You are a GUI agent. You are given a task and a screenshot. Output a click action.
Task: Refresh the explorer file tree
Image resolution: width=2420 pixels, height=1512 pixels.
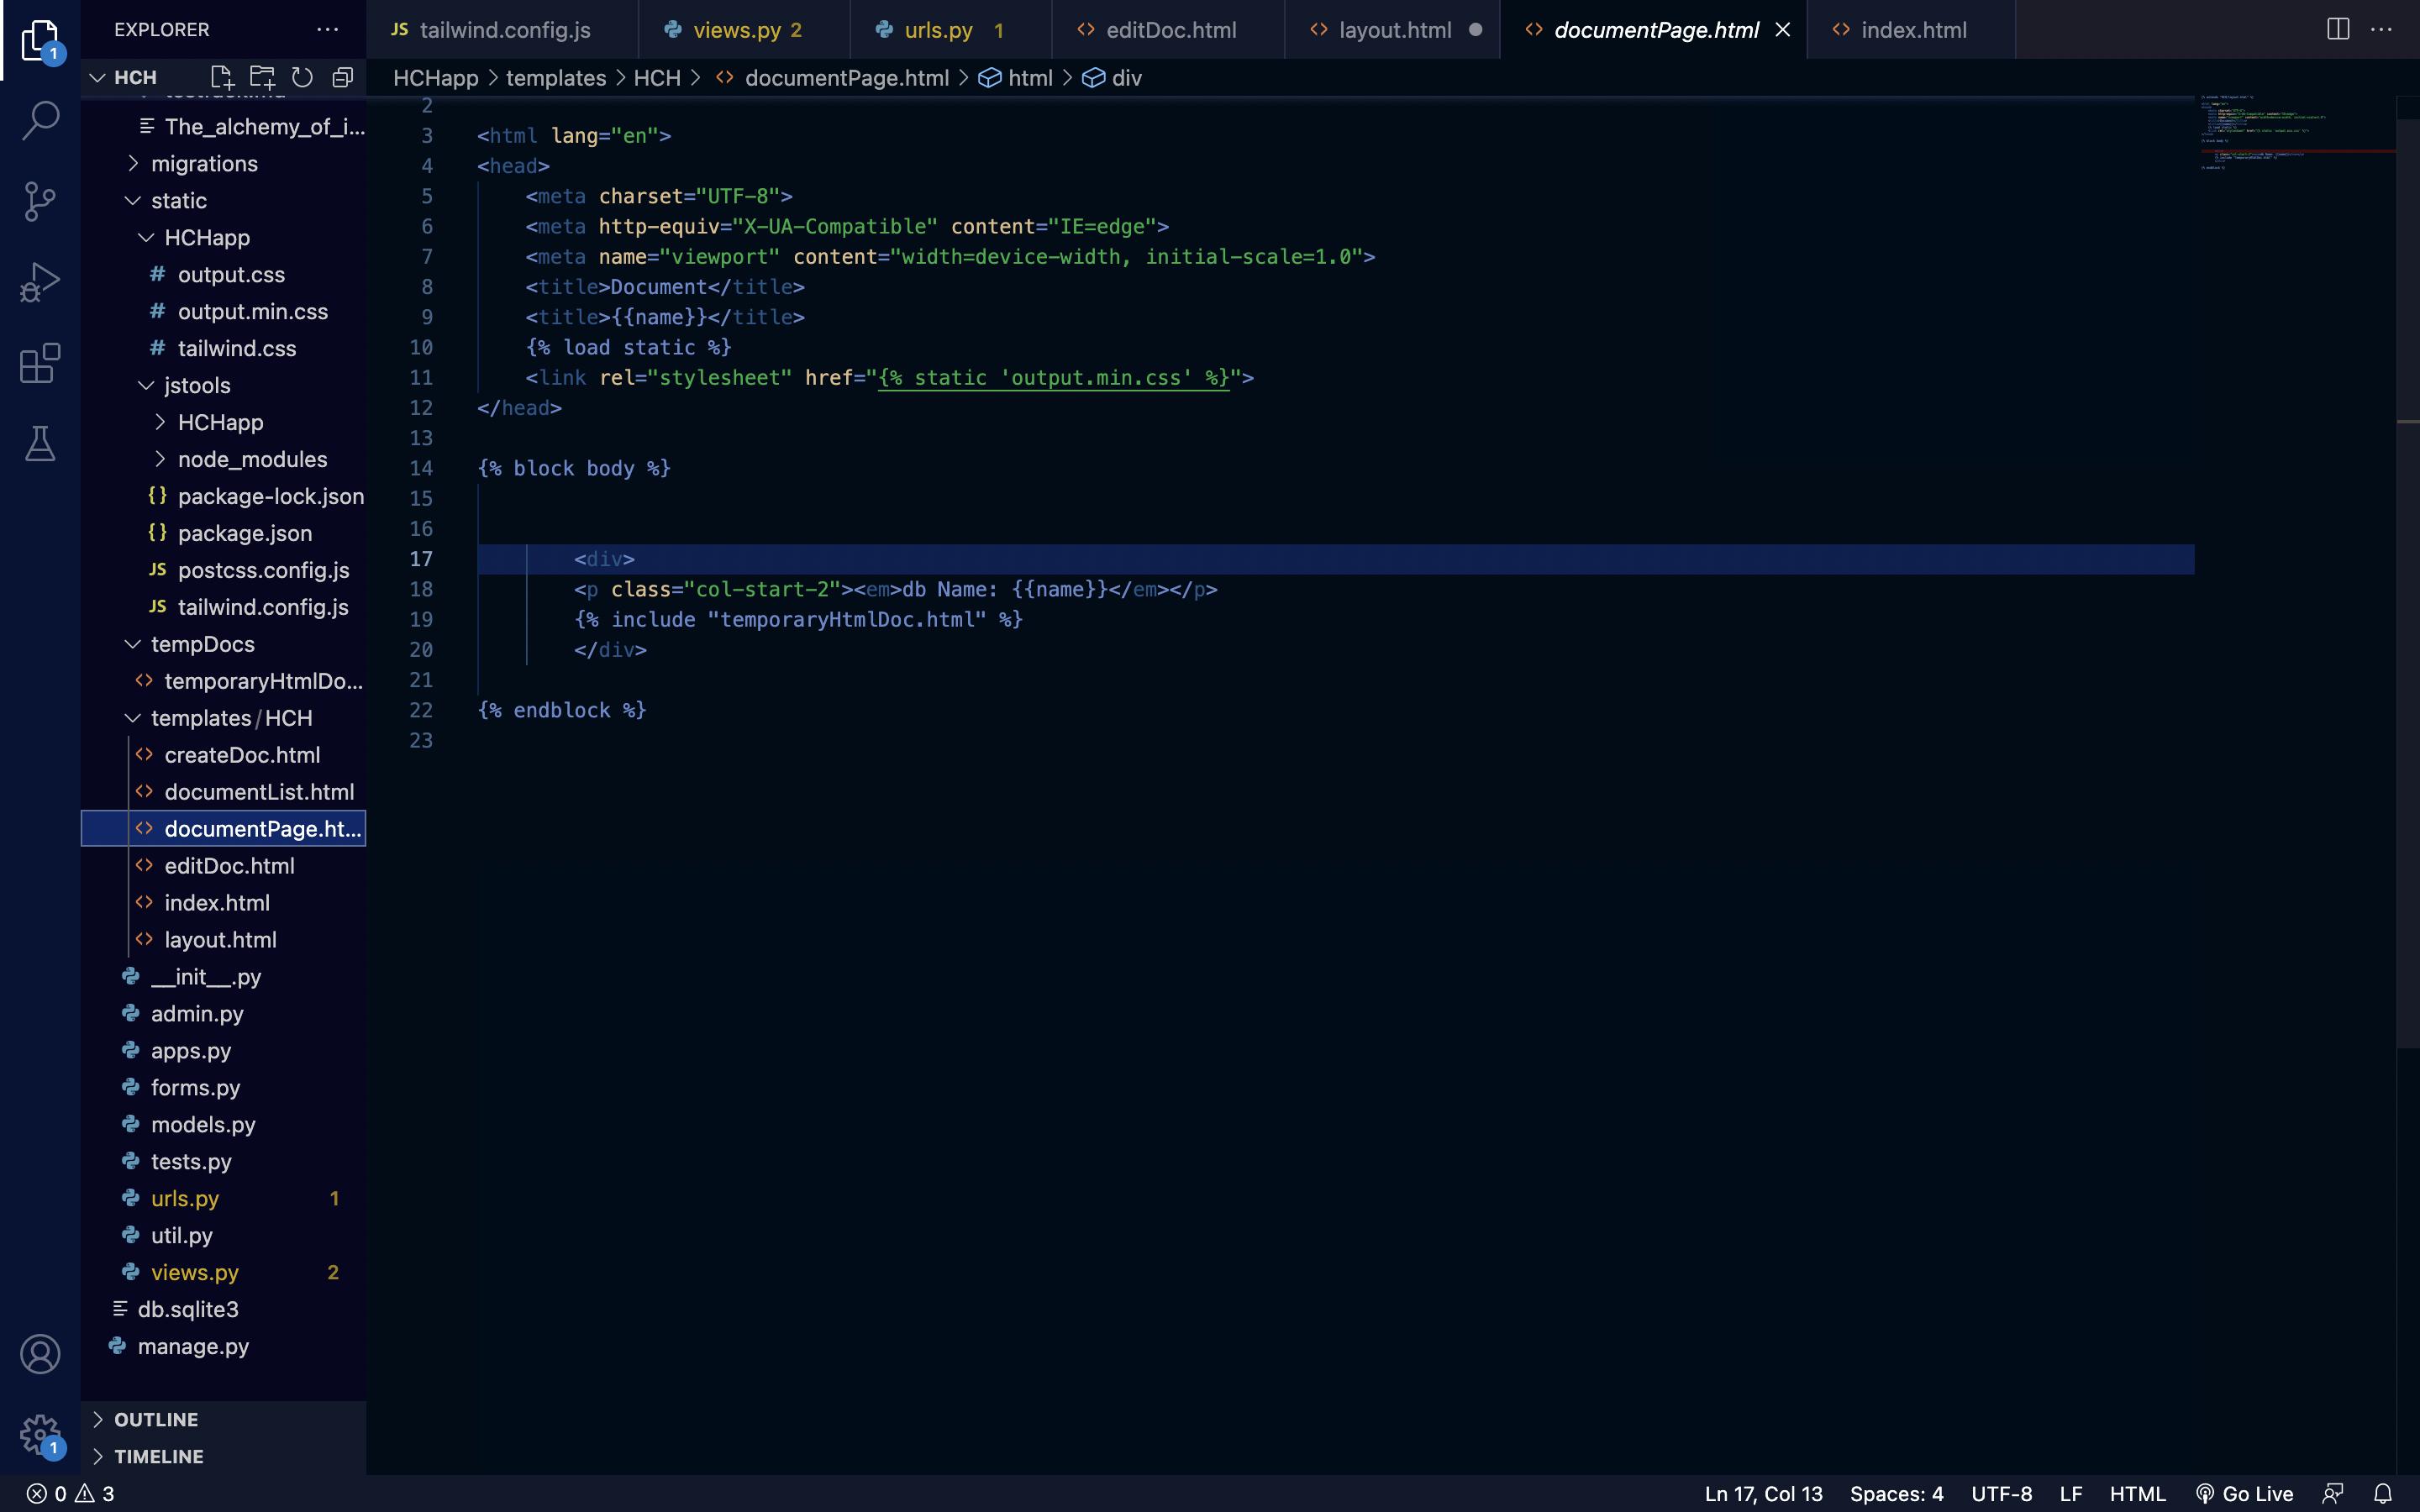coord(302,77)
